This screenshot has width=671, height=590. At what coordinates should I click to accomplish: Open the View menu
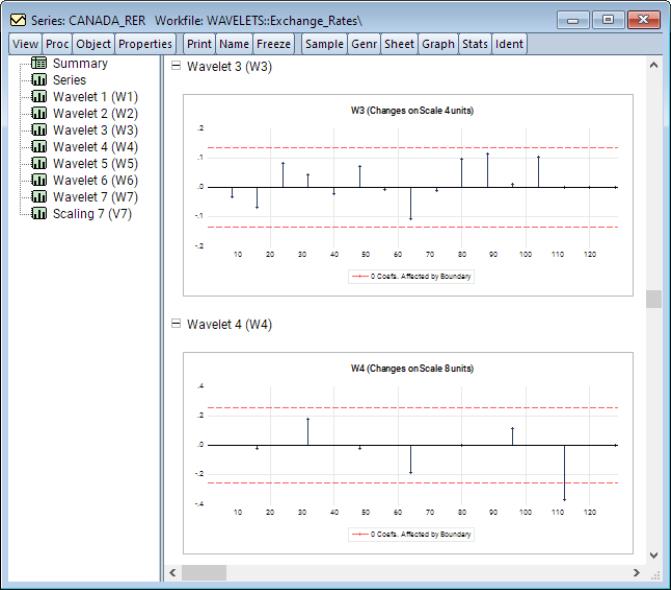tap(26, 44)
